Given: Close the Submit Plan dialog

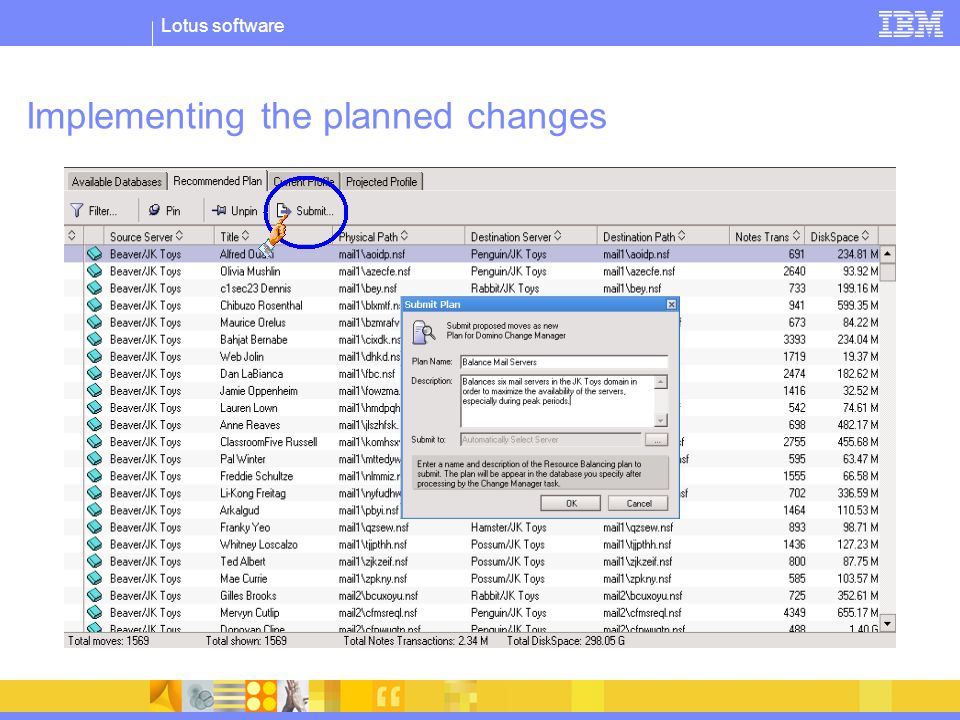Looking at the screenshot, I should (x=671, y=304).
